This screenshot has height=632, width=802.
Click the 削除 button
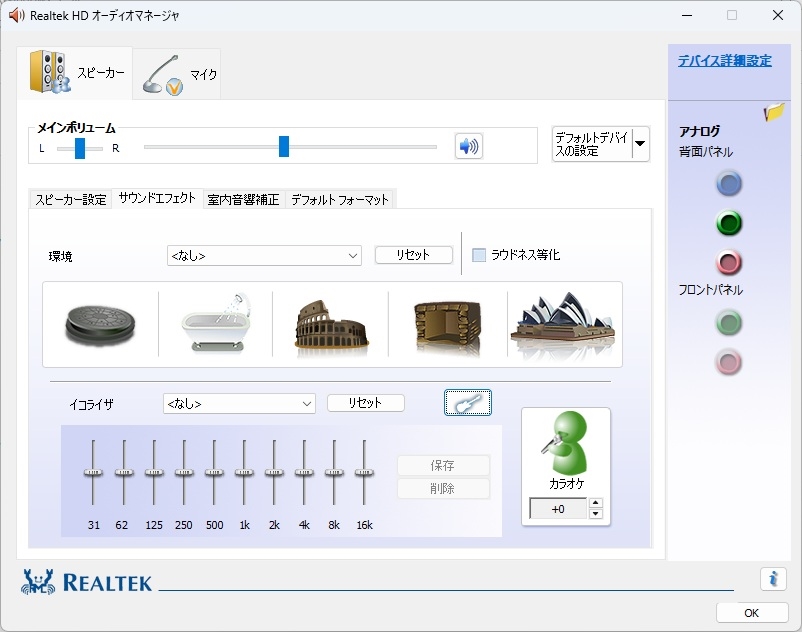tap(443, 488)
